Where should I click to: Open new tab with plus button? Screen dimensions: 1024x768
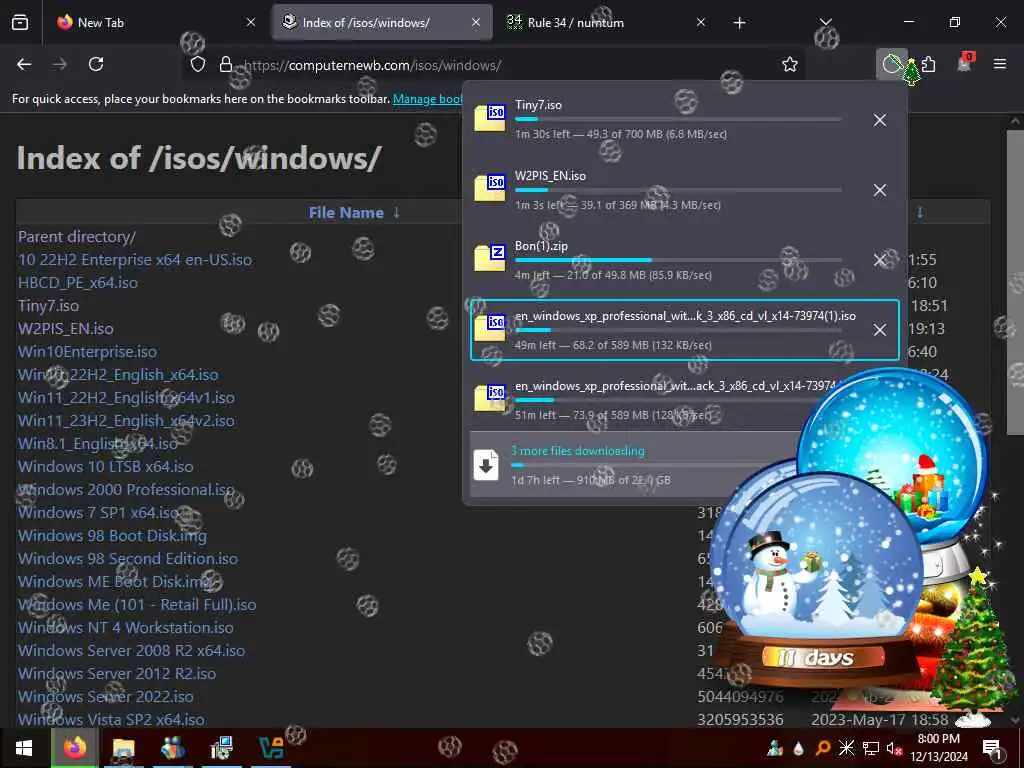point(739,23)
